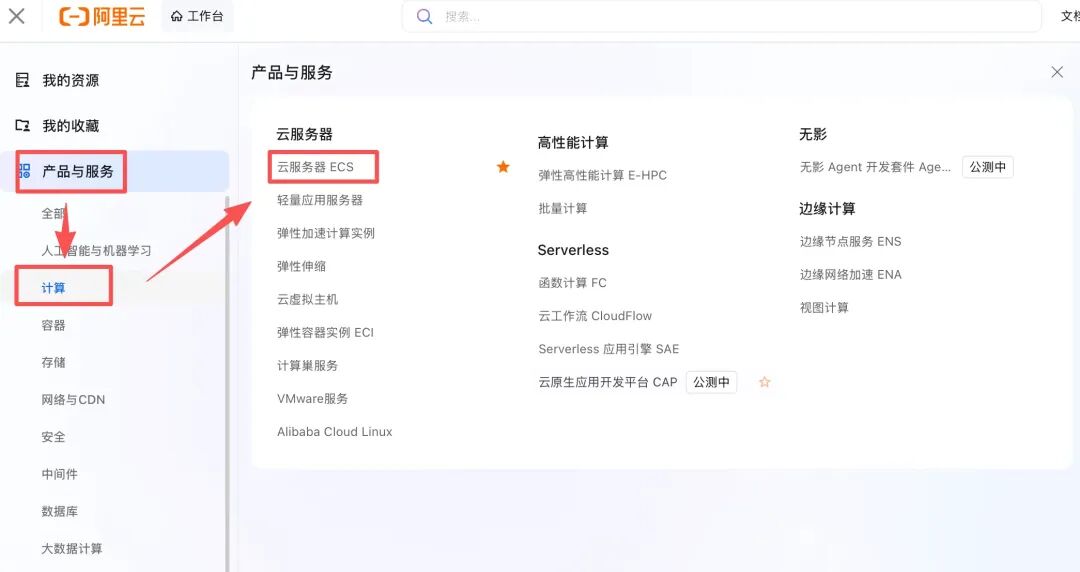Viewport: 1080px width, 572px height.
Task: Open 函数计算 FC
Action: 572,283
